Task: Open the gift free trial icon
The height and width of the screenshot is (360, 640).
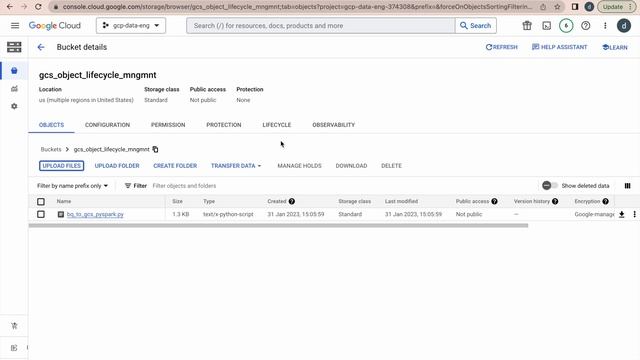Action: click(x=527, y=26)
